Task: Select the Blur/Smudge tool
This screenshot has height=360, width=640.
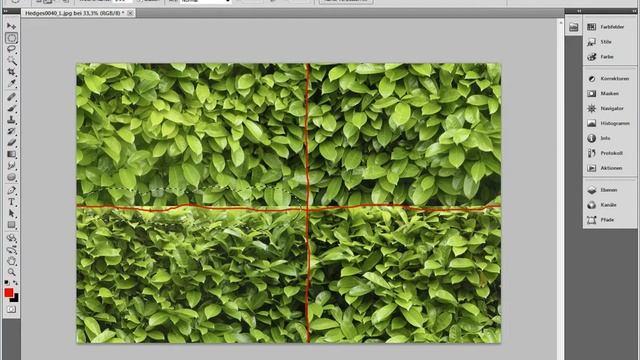Action: (11, 166)
